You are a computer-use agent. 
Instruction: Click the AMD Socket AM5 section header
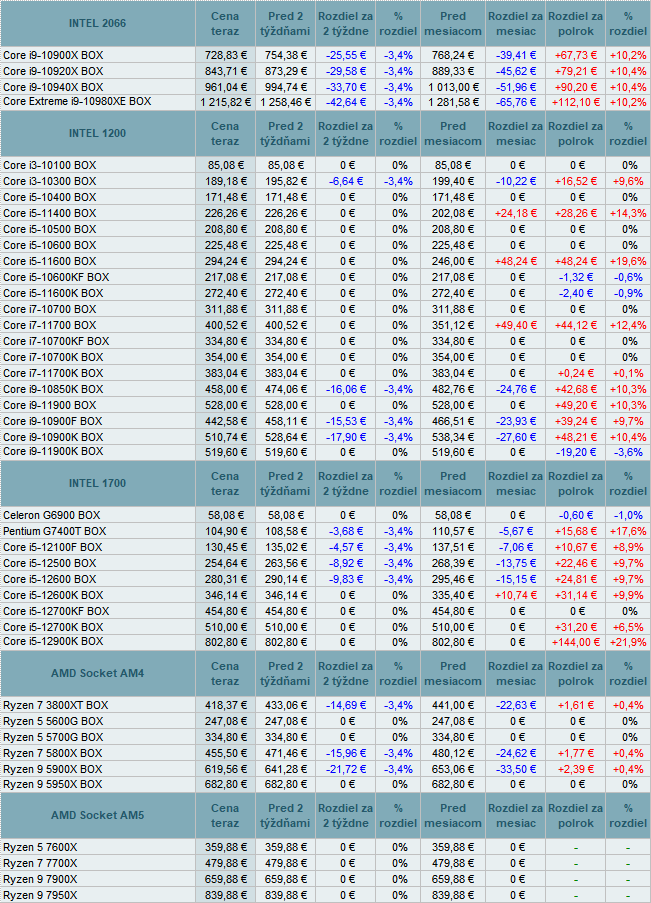pyautogui.click(x=97, y=815)
